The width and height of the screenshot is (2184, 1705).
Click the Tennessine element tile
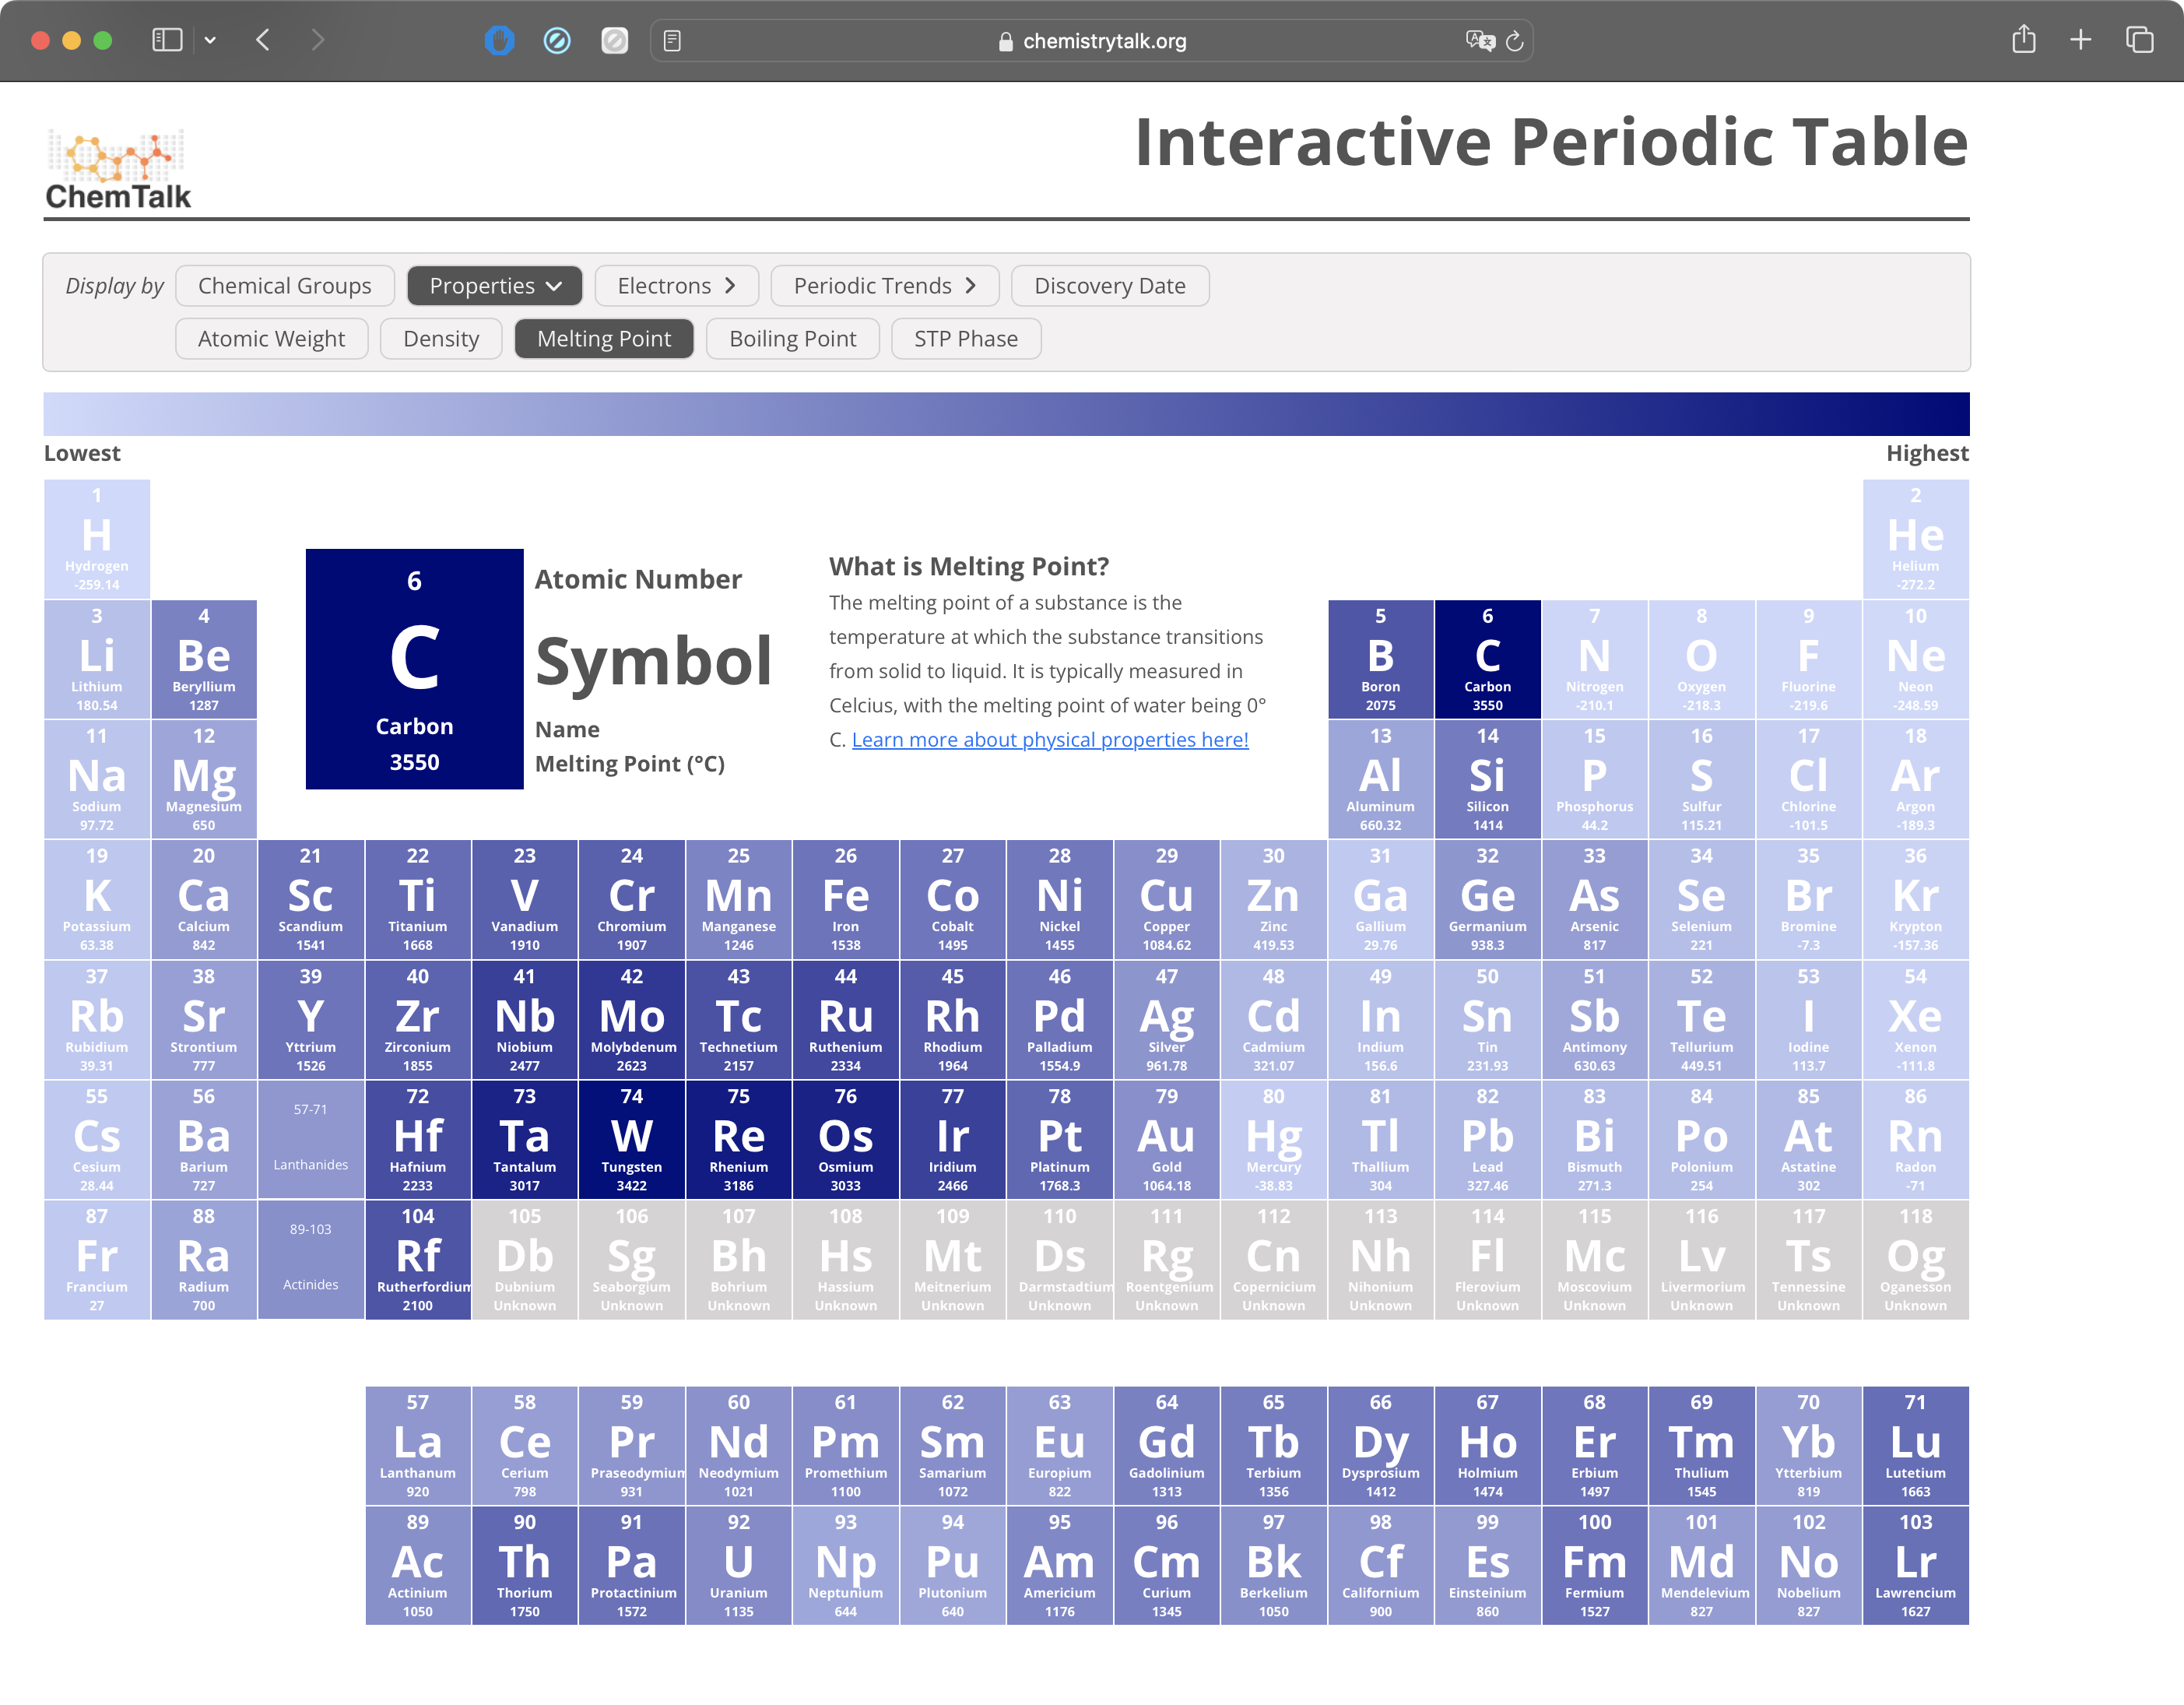tap(1808, 1259)
